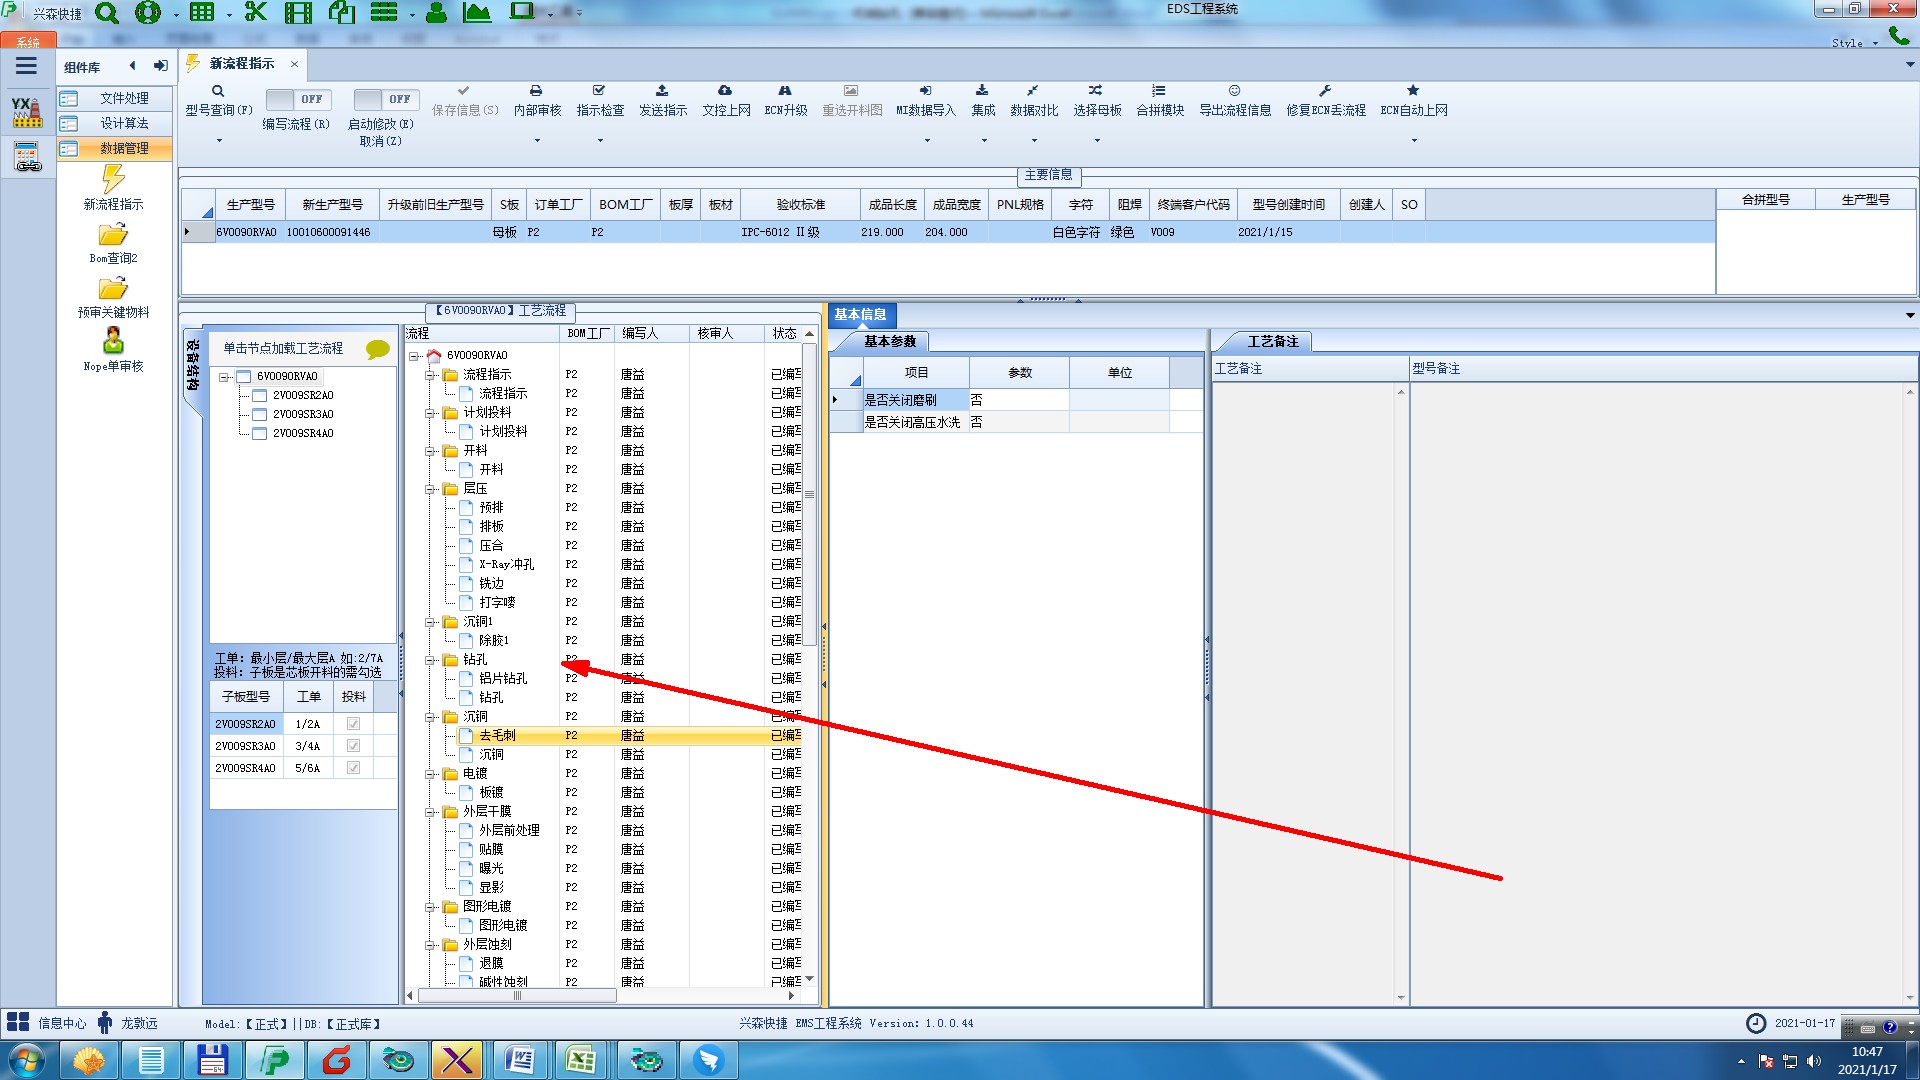Open 新流程指示 lightning icon in sidebar

click(113, 180)
